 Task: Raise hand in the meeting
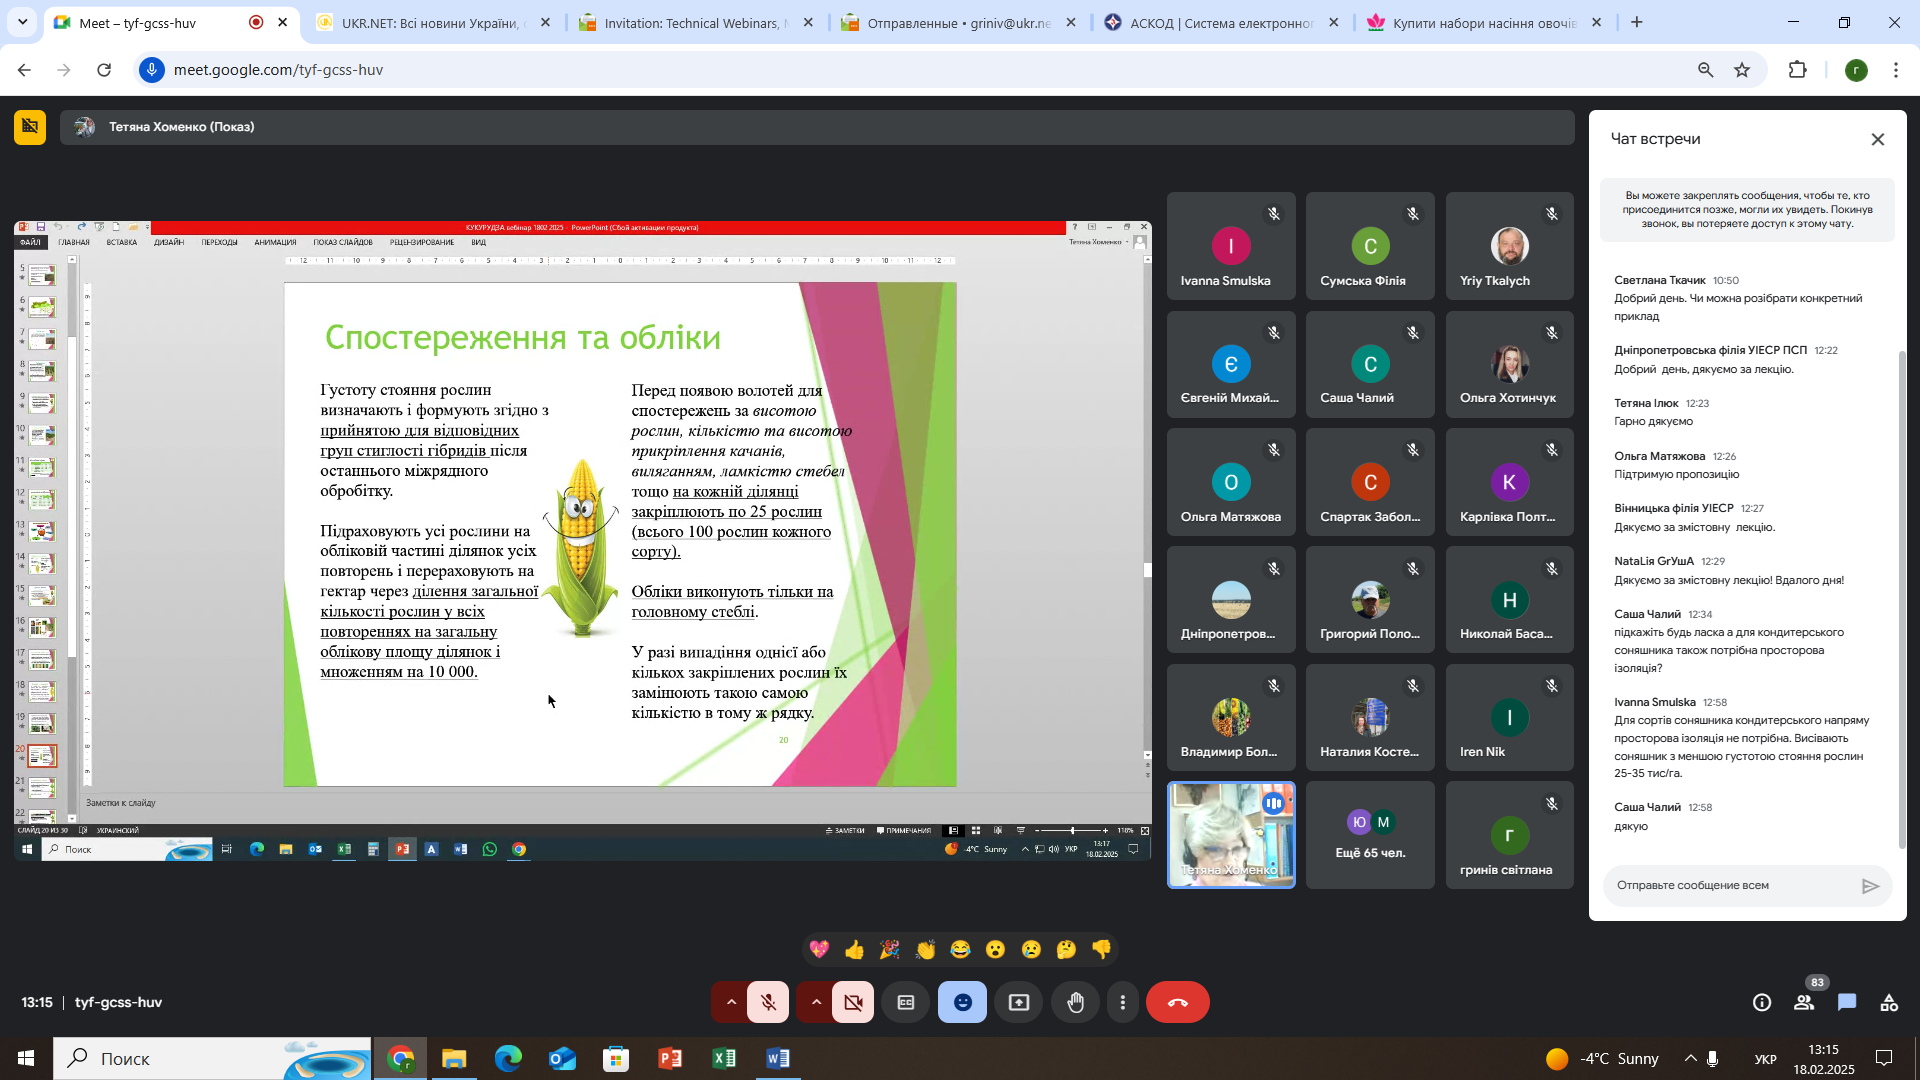[1075, 1002]
